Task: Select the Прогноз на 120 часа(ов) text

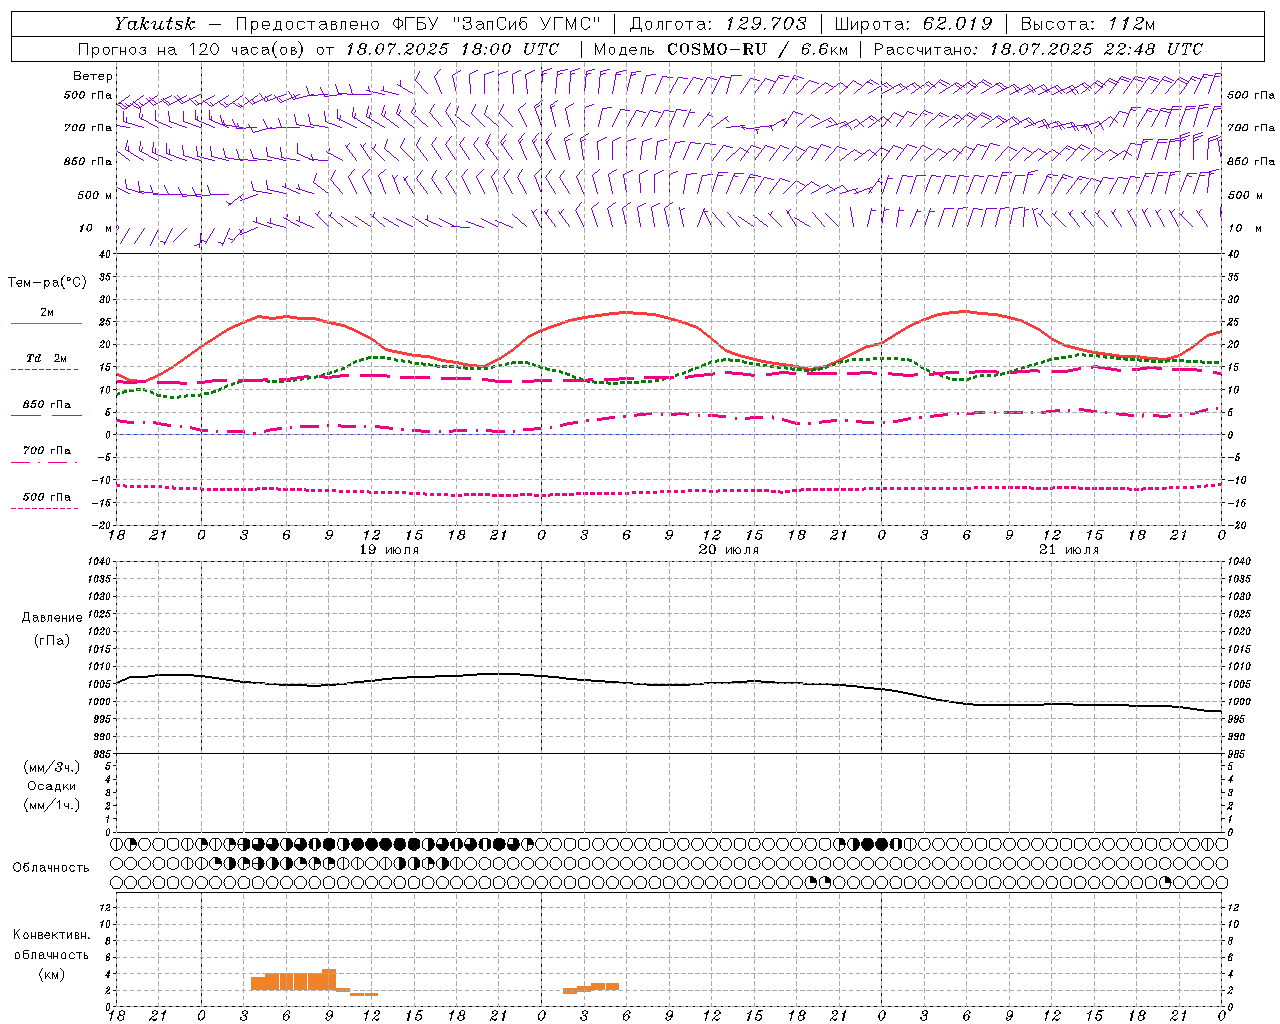Action: pyautogui.click(x=192, y=49)
